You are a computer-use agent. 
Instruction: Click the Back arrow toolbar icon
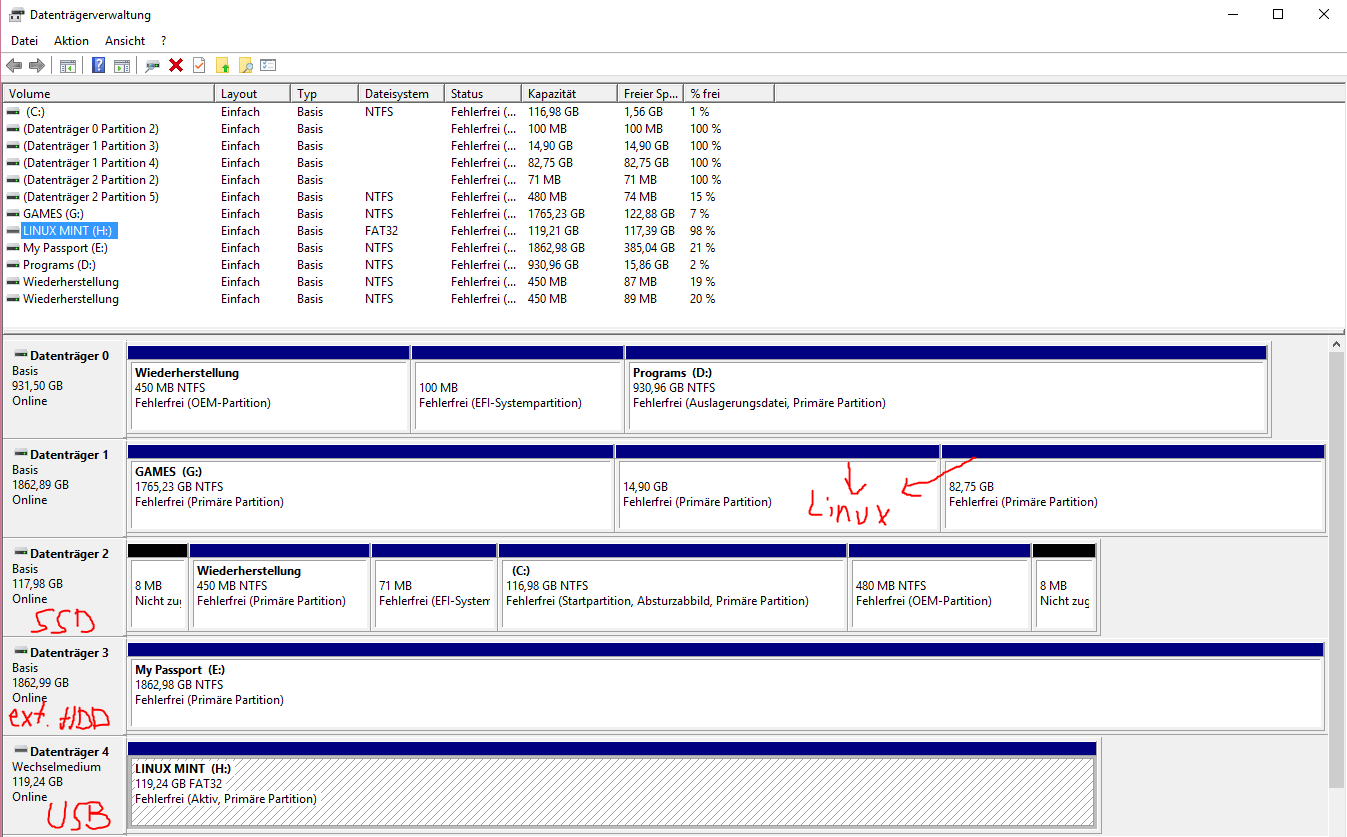tap(14, 65)
